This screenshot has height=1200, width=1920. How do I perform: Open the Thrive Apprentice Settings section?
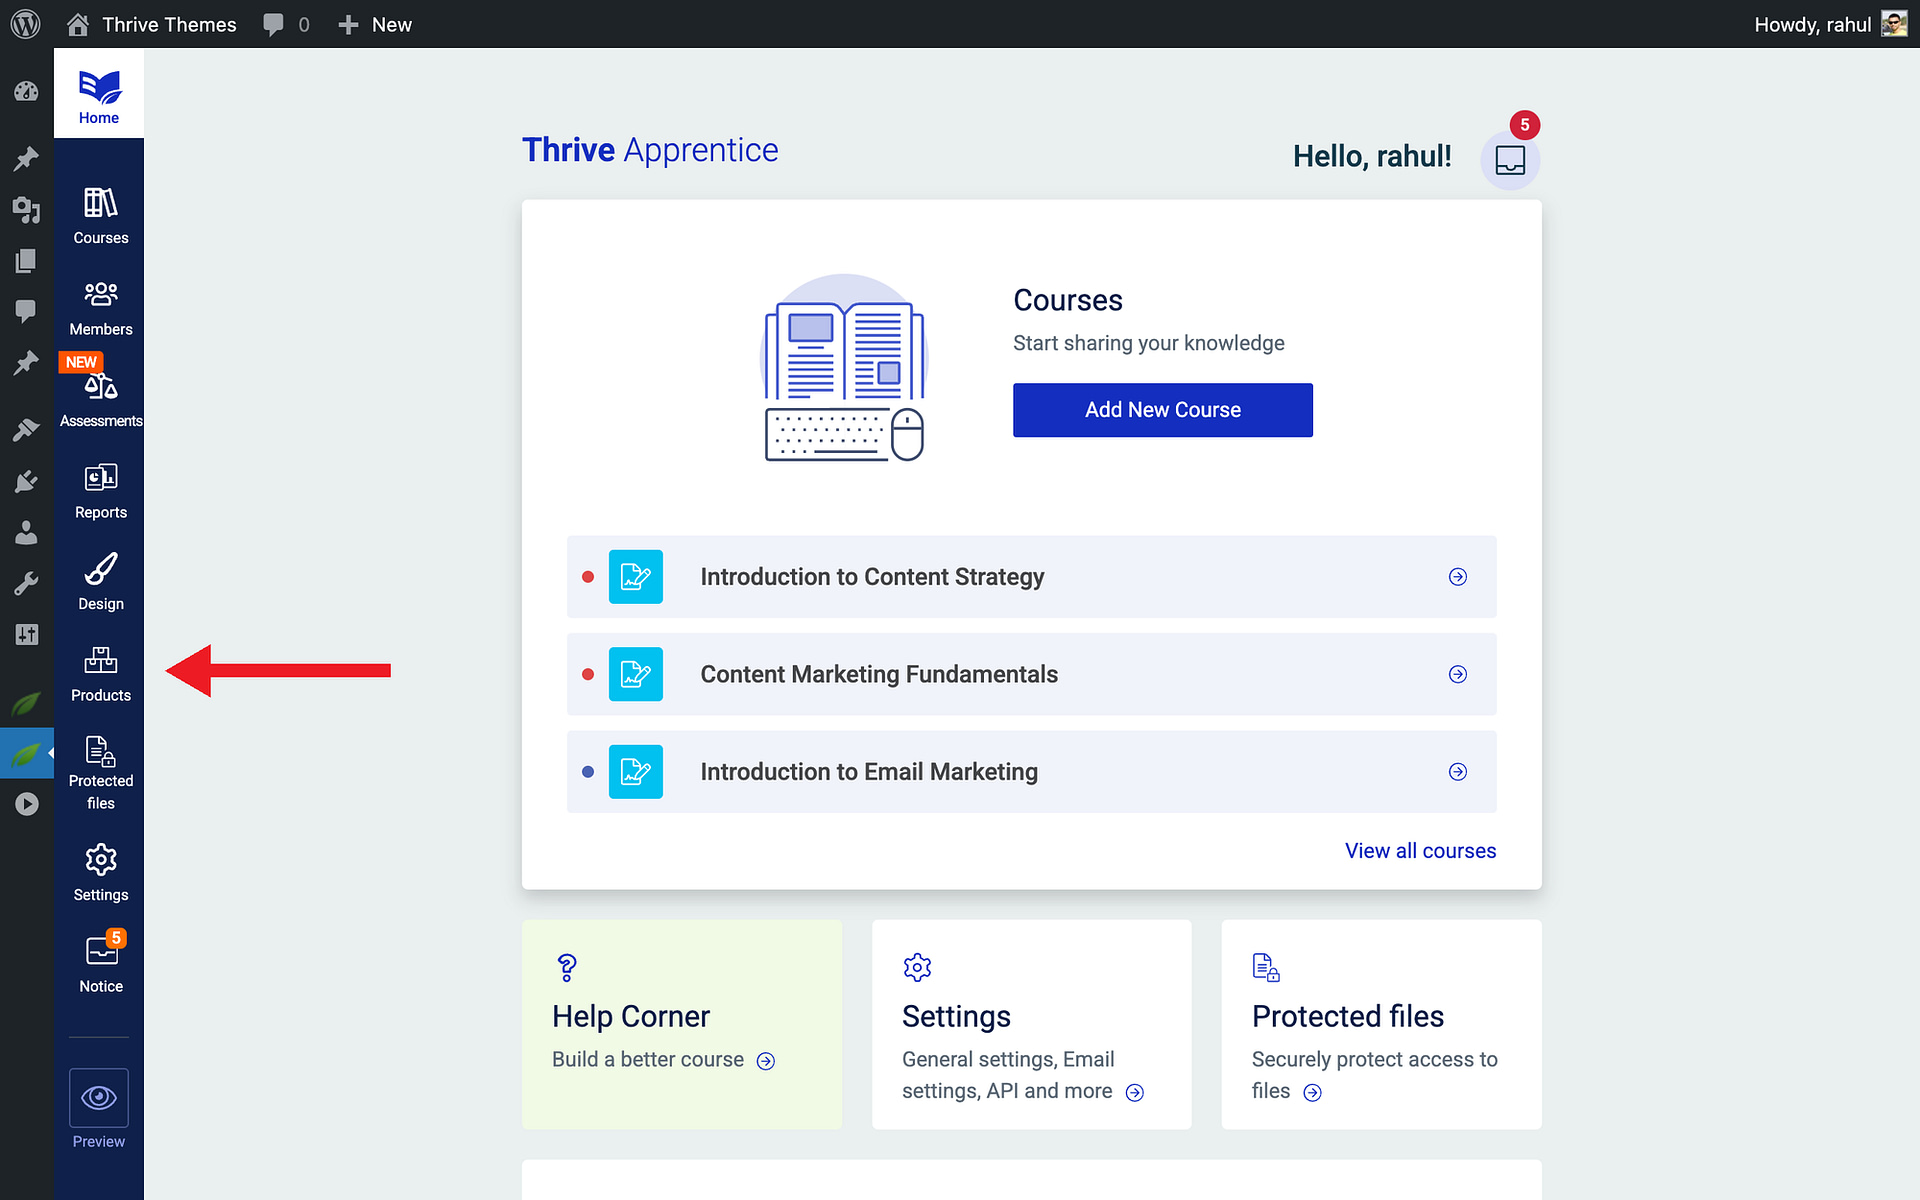[99, 868]
